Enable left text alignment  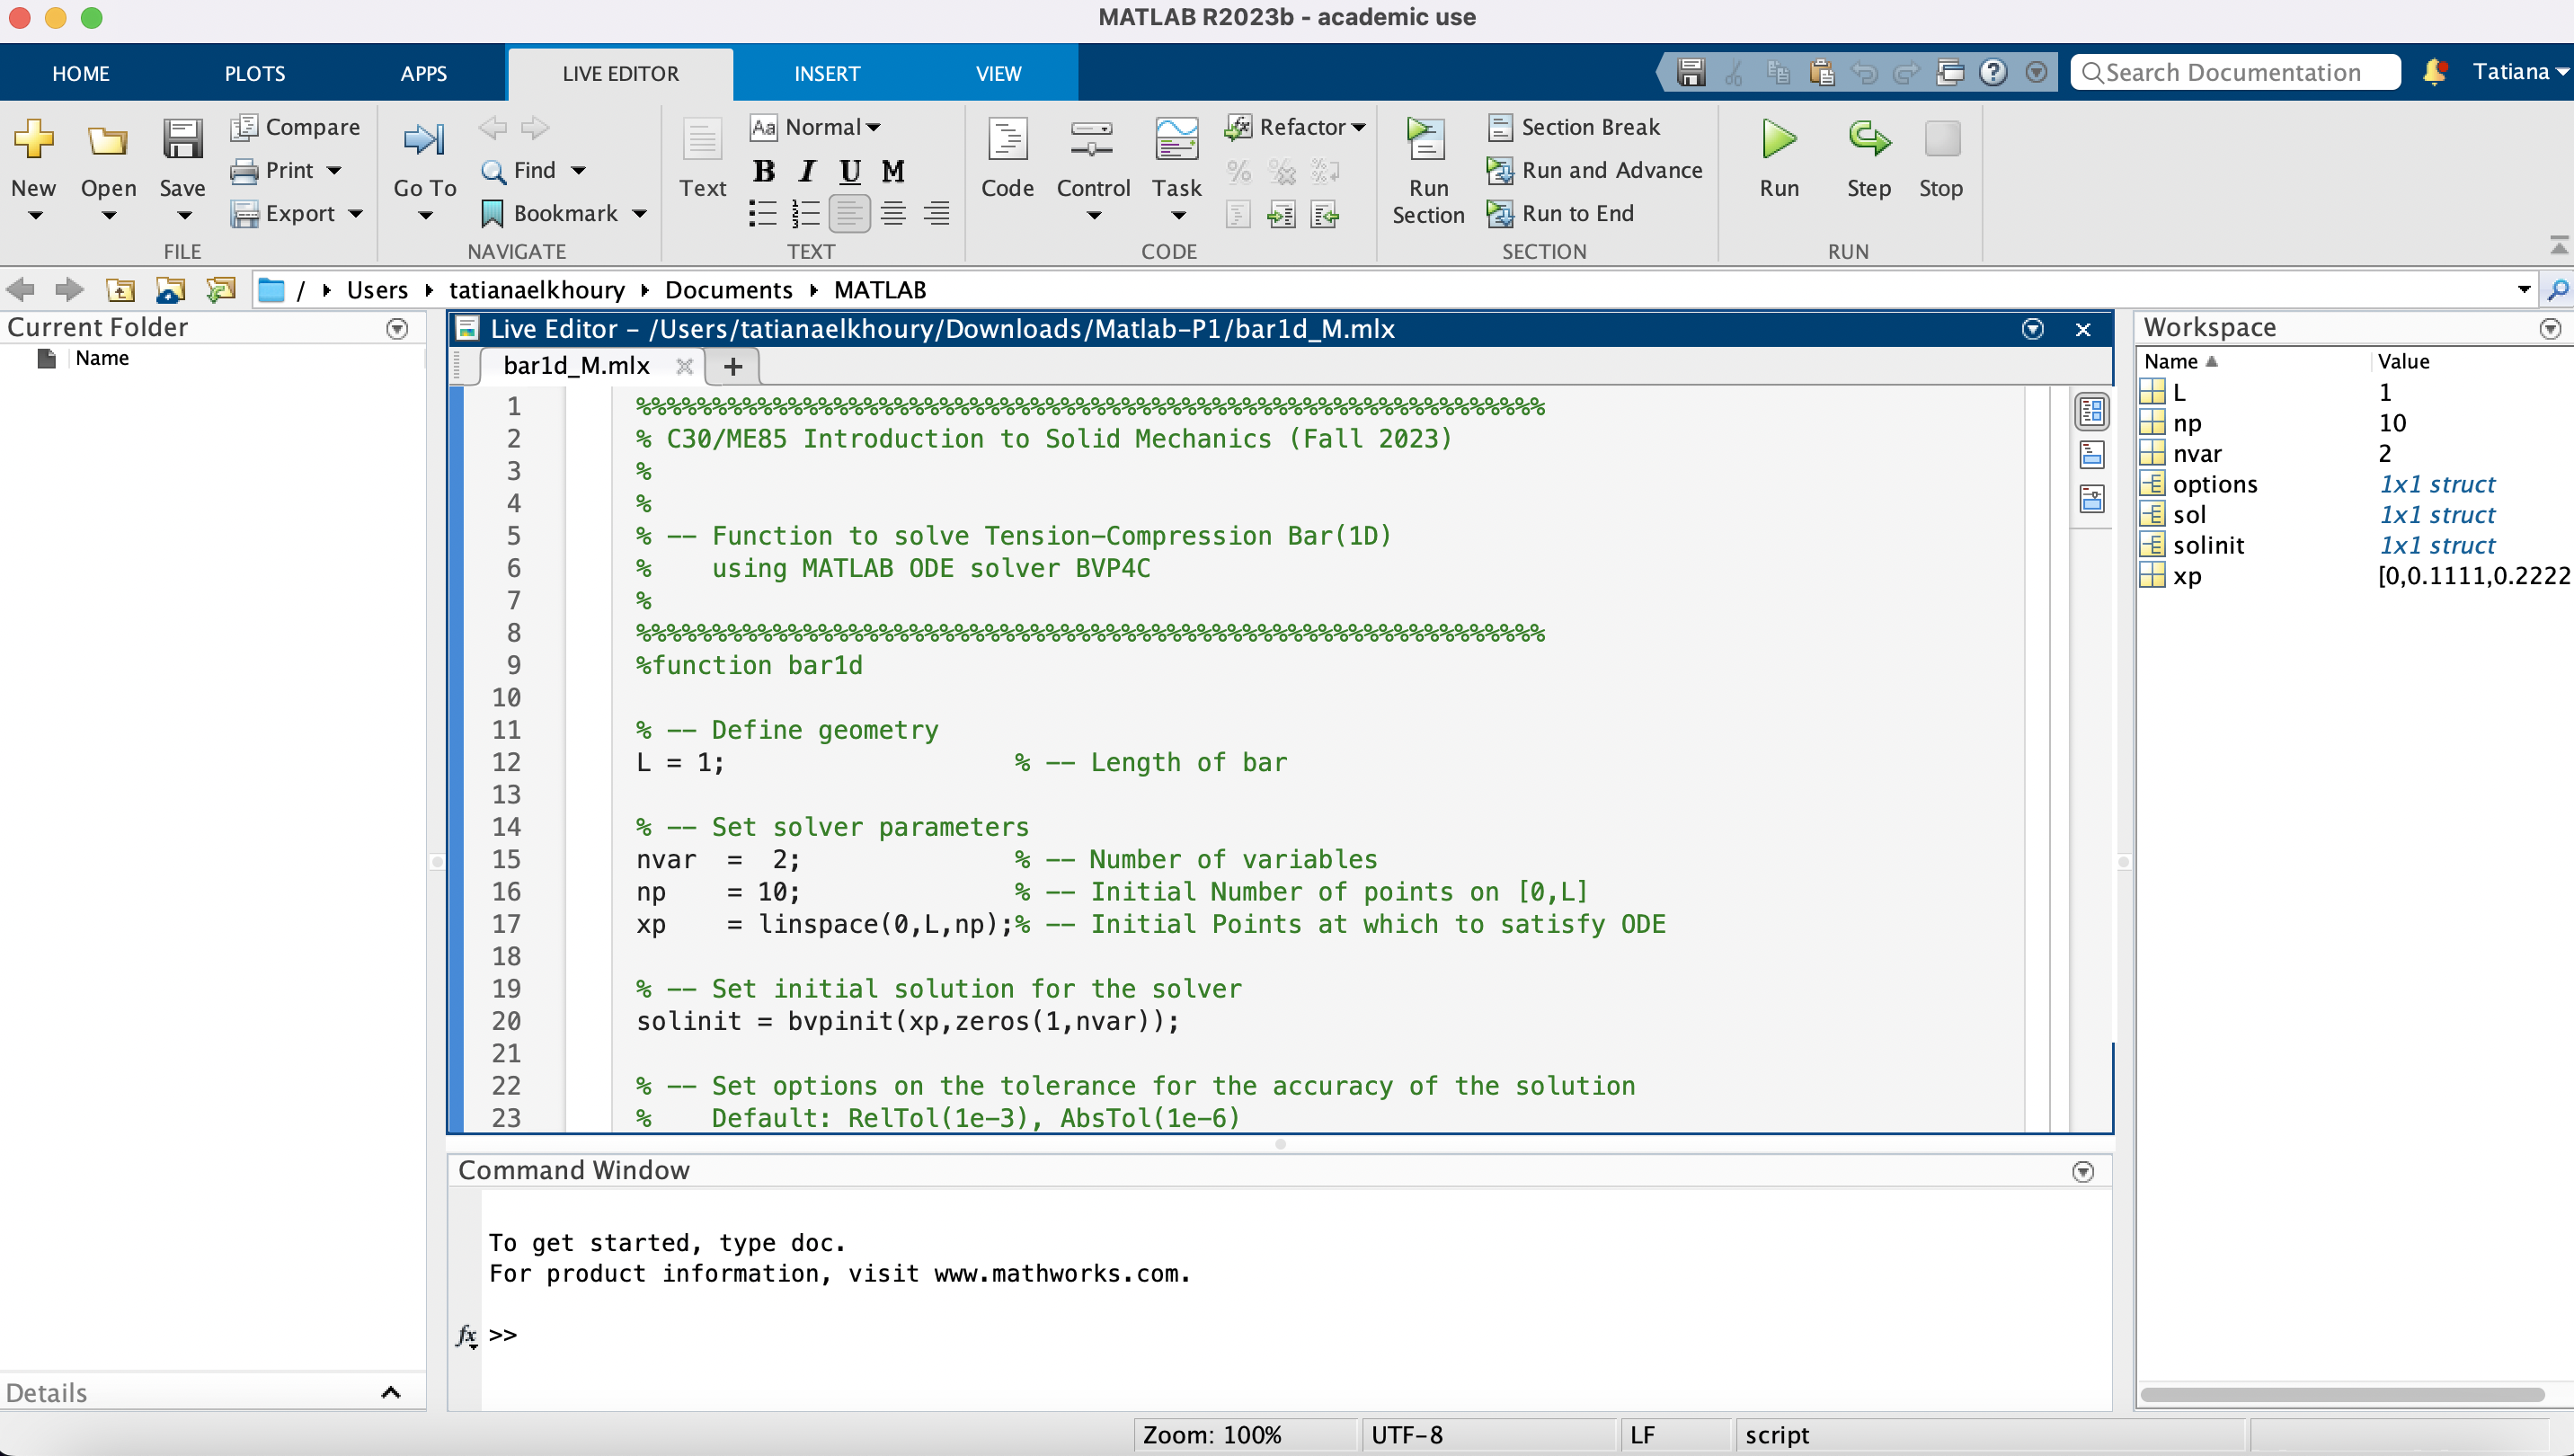coord(849,213)
